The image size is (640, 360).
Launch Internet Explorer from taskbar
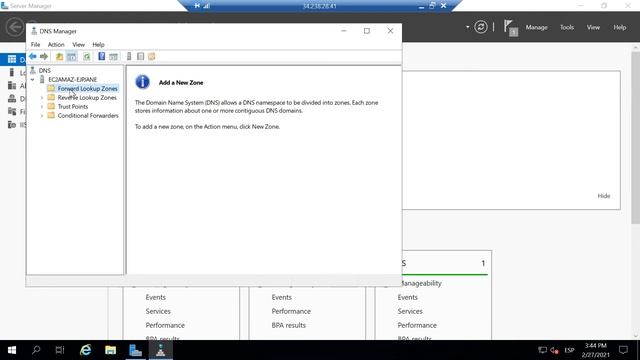click(85, 350)
